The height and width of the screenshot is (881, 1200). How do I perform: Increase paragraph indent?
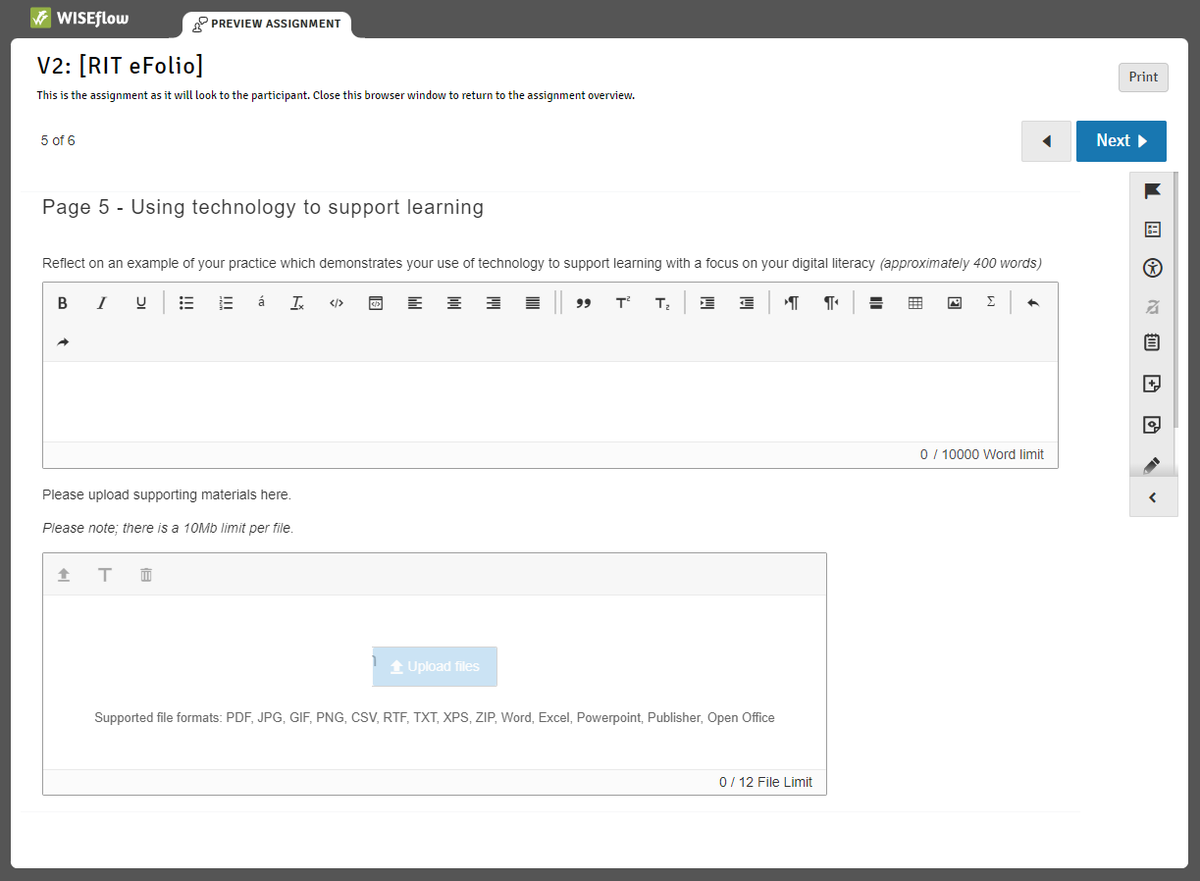tap(706, 303)
